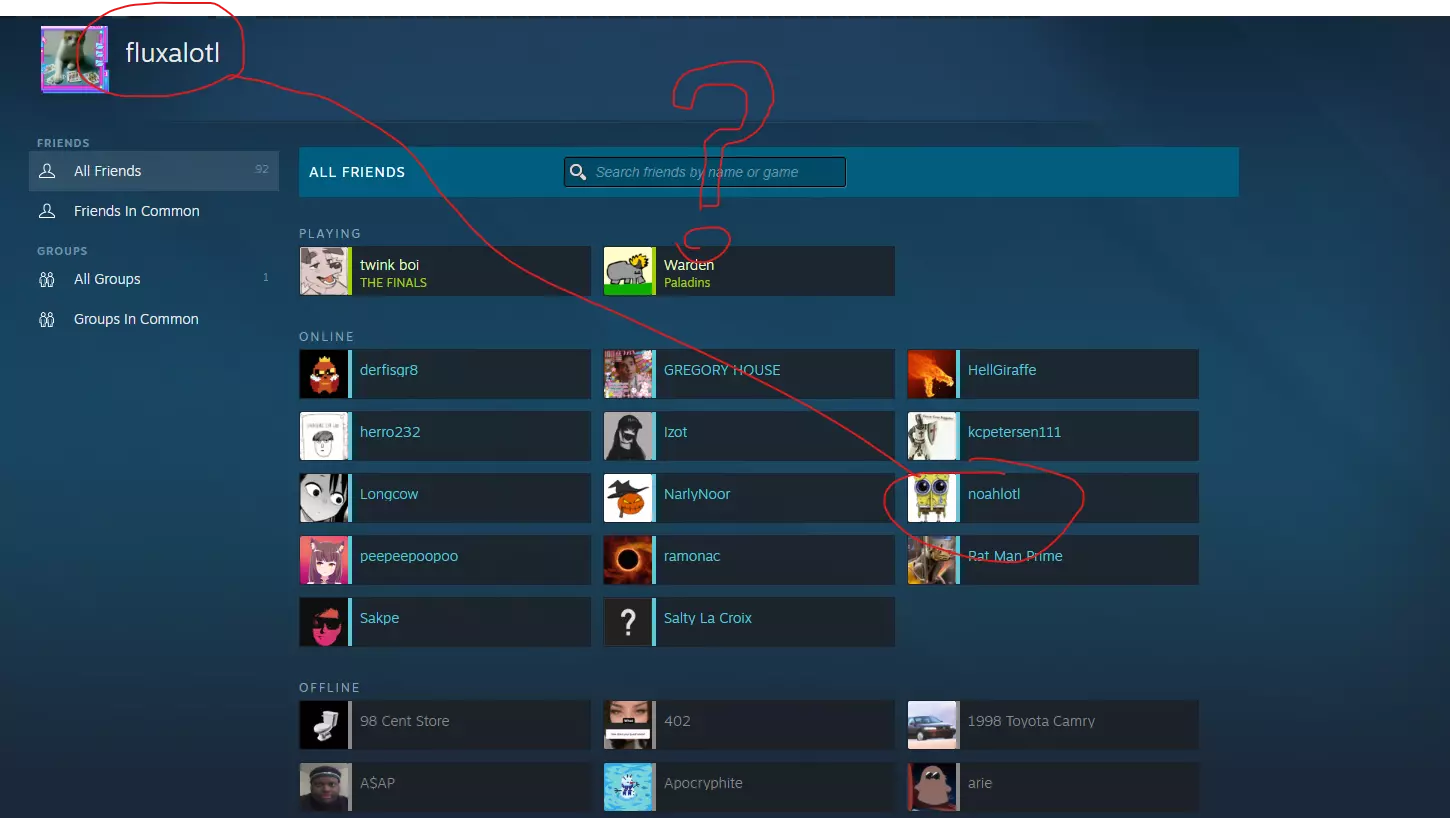Screen dimensions: 1450x818
Task: Open GREGORY HOUSE avatar
Action: pyautogui.click(x=628, y=374)
